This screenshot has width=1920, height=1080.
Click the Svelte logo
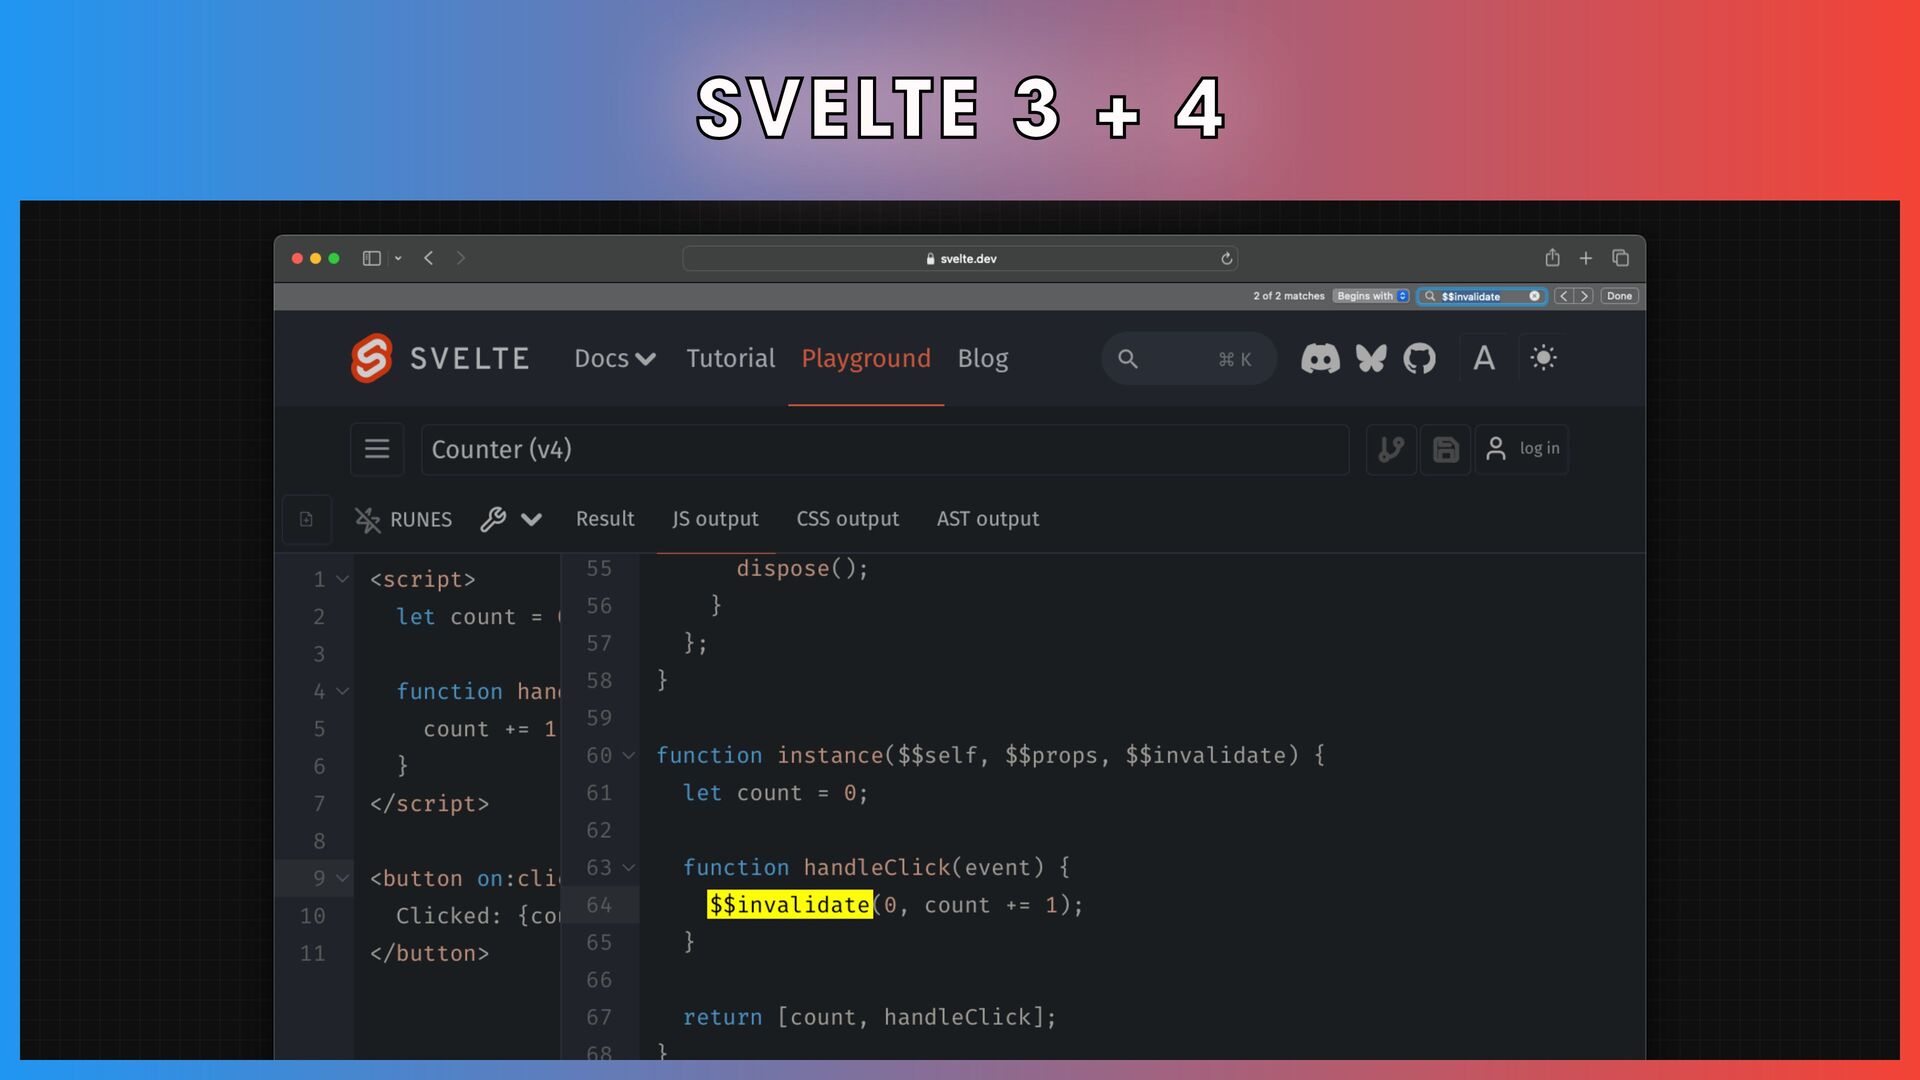tap(371, 358)
